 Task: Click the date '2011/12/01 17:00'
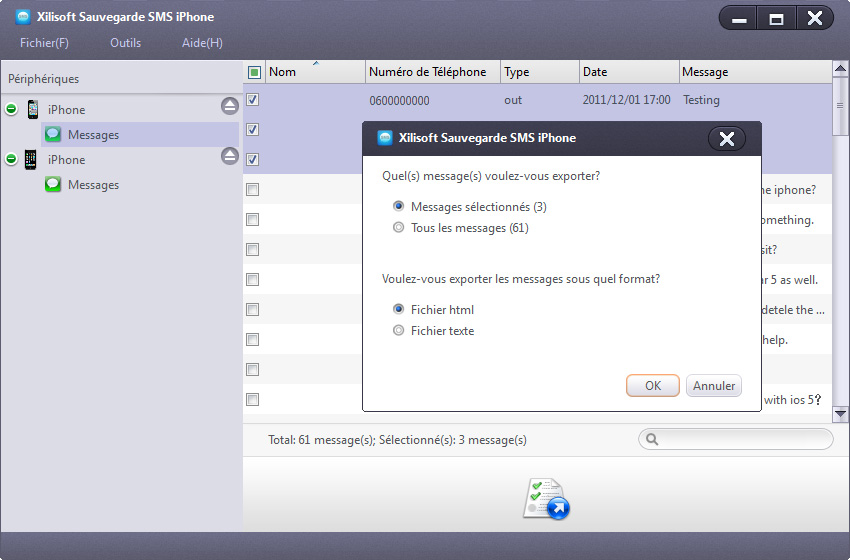click(x=626, y=100)
